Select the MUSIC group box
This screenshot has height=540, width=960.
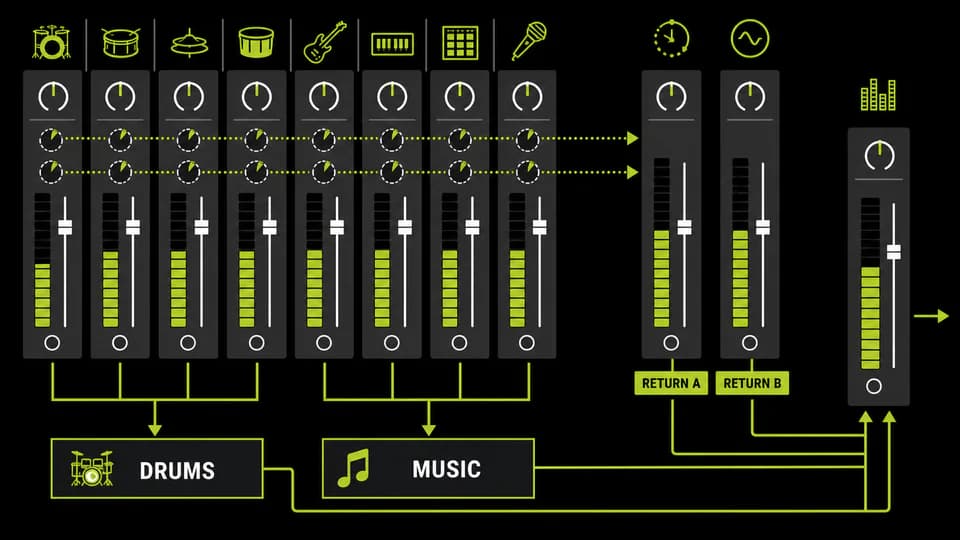tap(429, 468)
